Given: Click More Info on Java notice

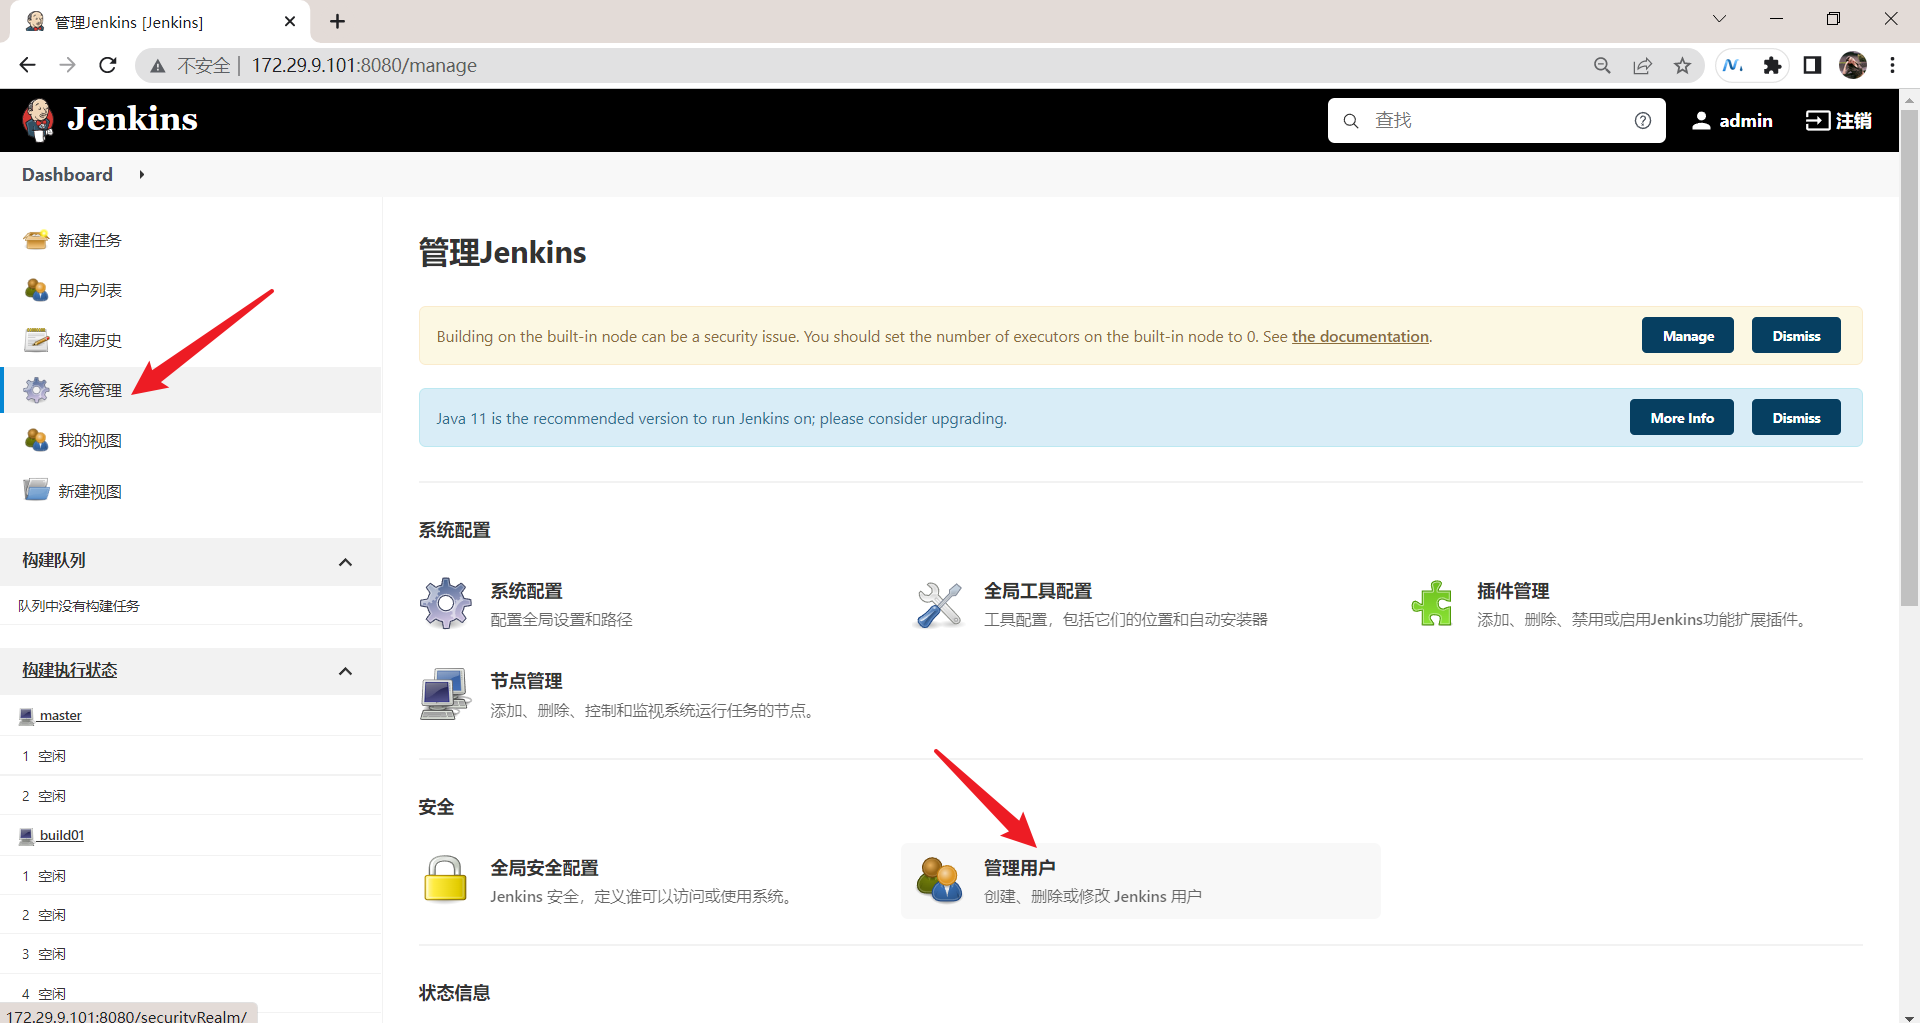Looking at the screenshot, I should 1682,418.
